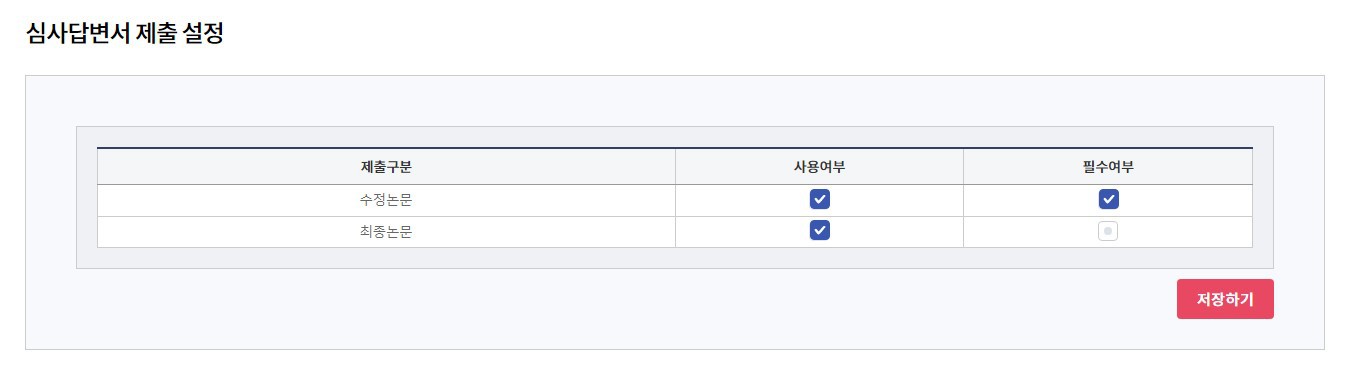Screen dimensions: 1348x374
Task: Click gray dot icon in 최종논문 필수여부
Action: 1108,231
